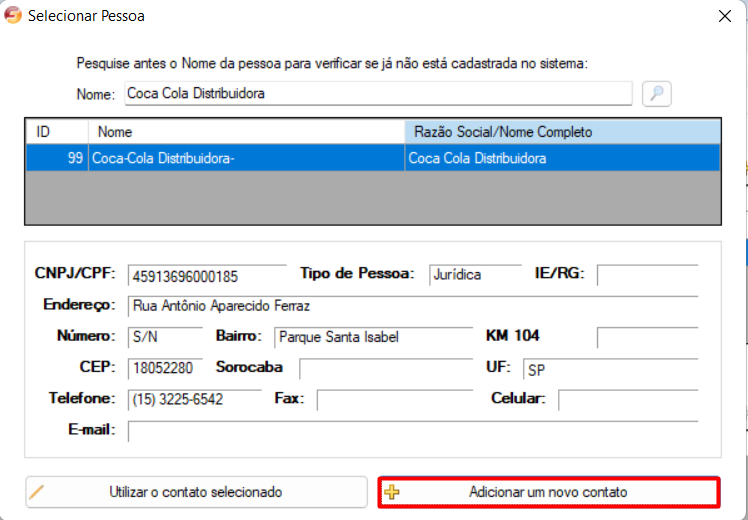Click the empty Celular field
Image resolution: width=748 pixels, height=520 pixels.
coord(628,400)
